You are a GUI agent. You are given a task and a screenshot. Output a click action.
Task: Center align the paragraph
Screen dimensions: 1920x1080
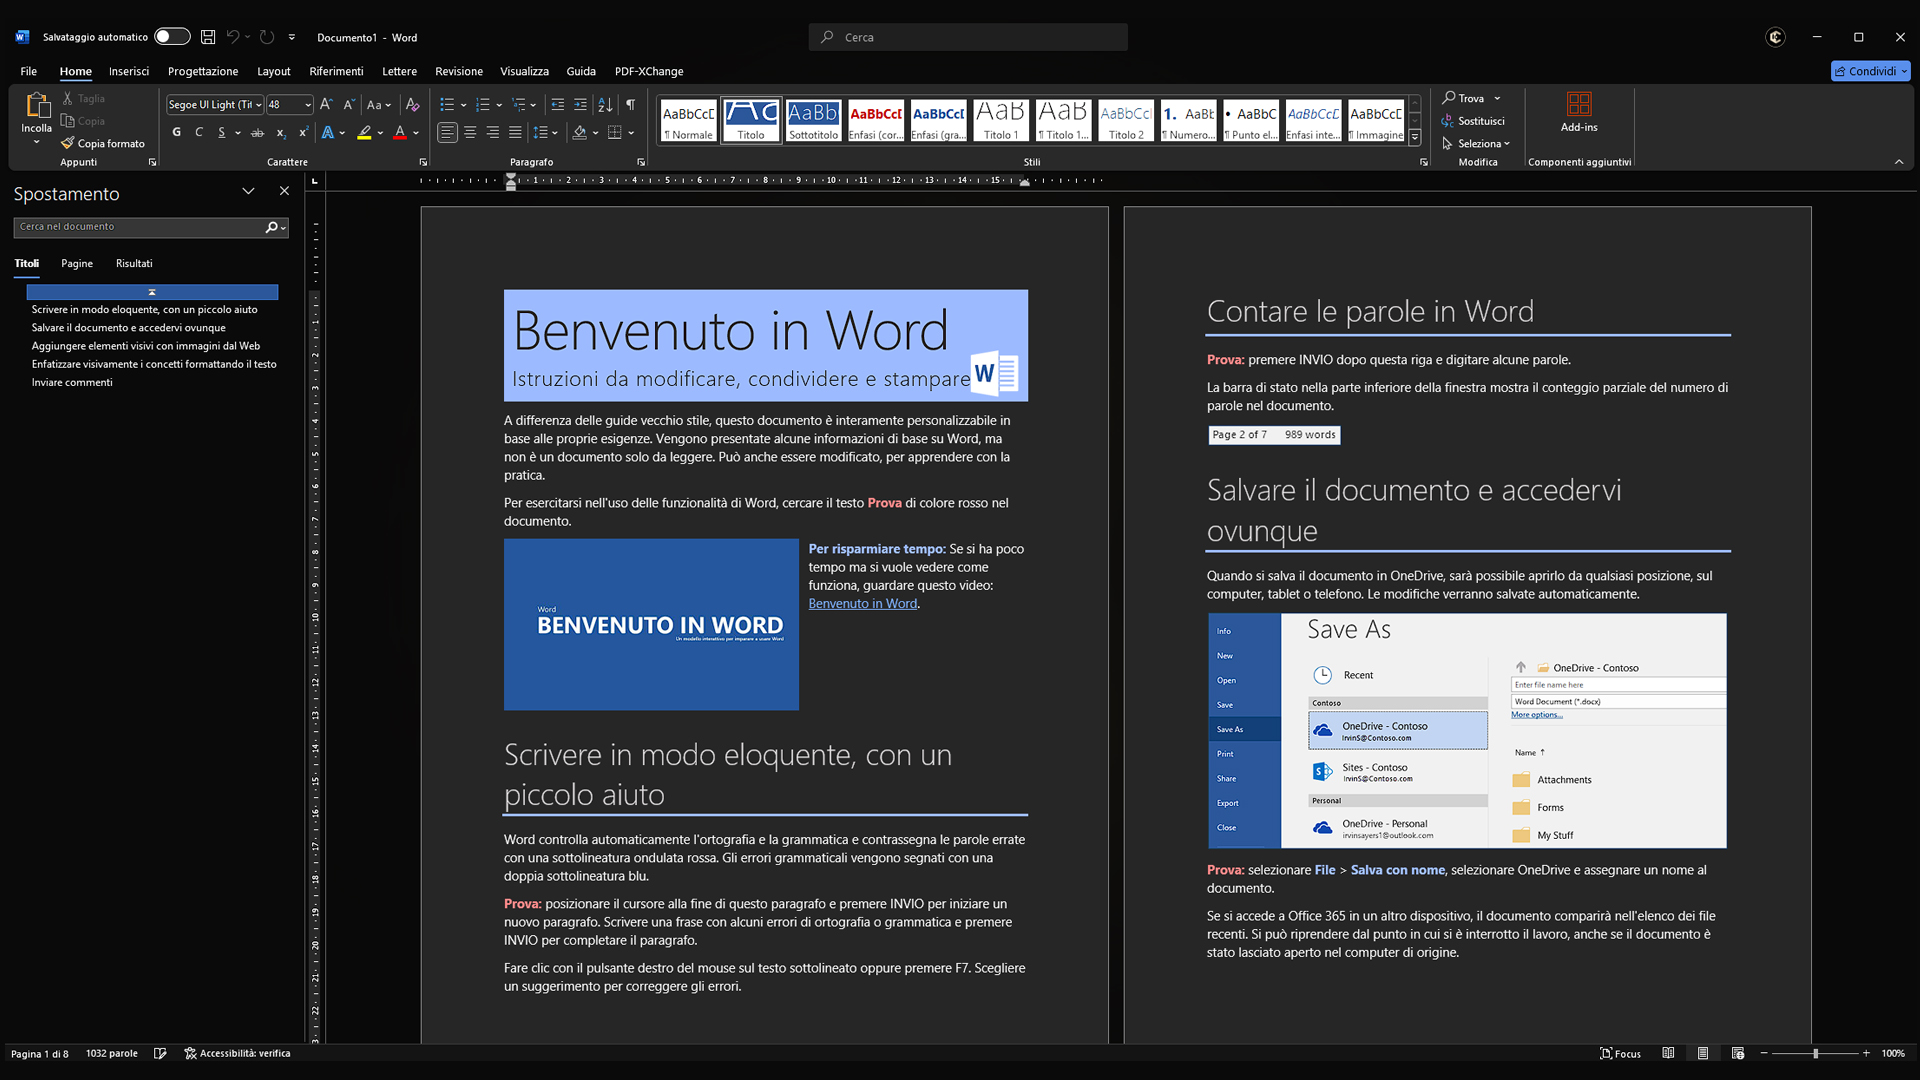pos(470,132)
